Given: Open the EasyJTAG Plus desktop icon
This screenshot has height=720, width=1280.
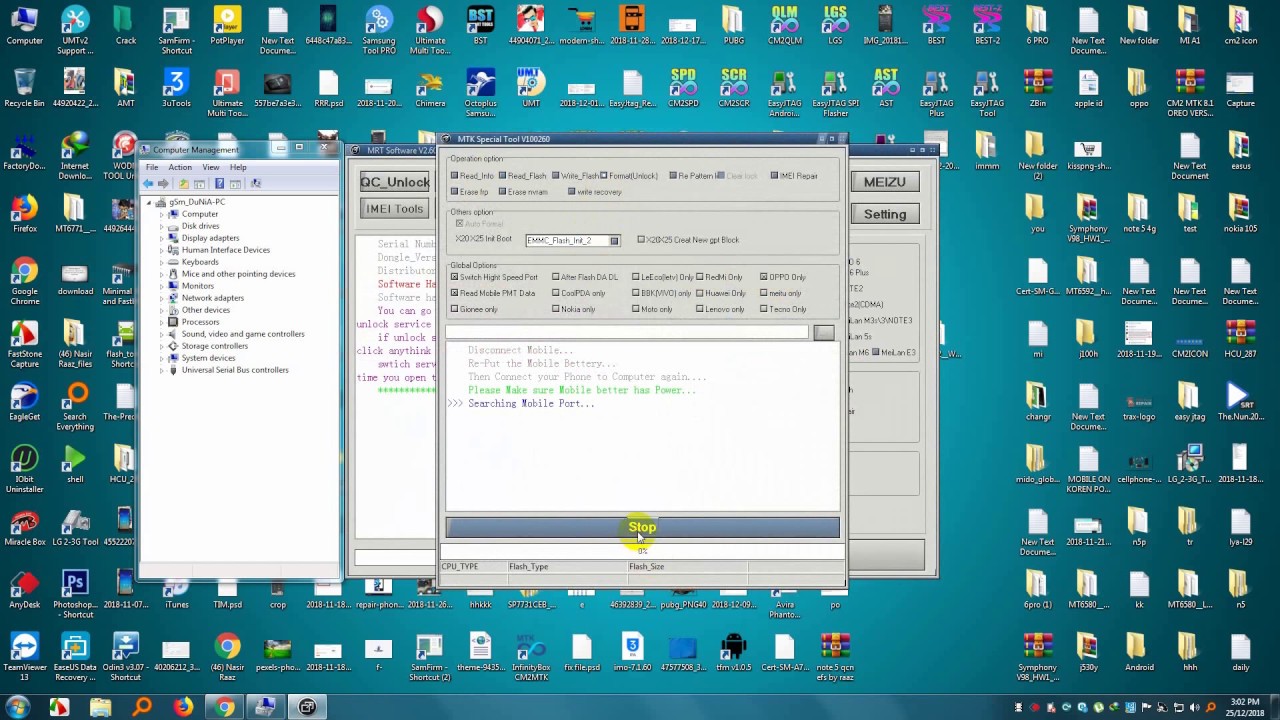Looking at the screenshot, I should pyautogui.click(x=936, y=93).
